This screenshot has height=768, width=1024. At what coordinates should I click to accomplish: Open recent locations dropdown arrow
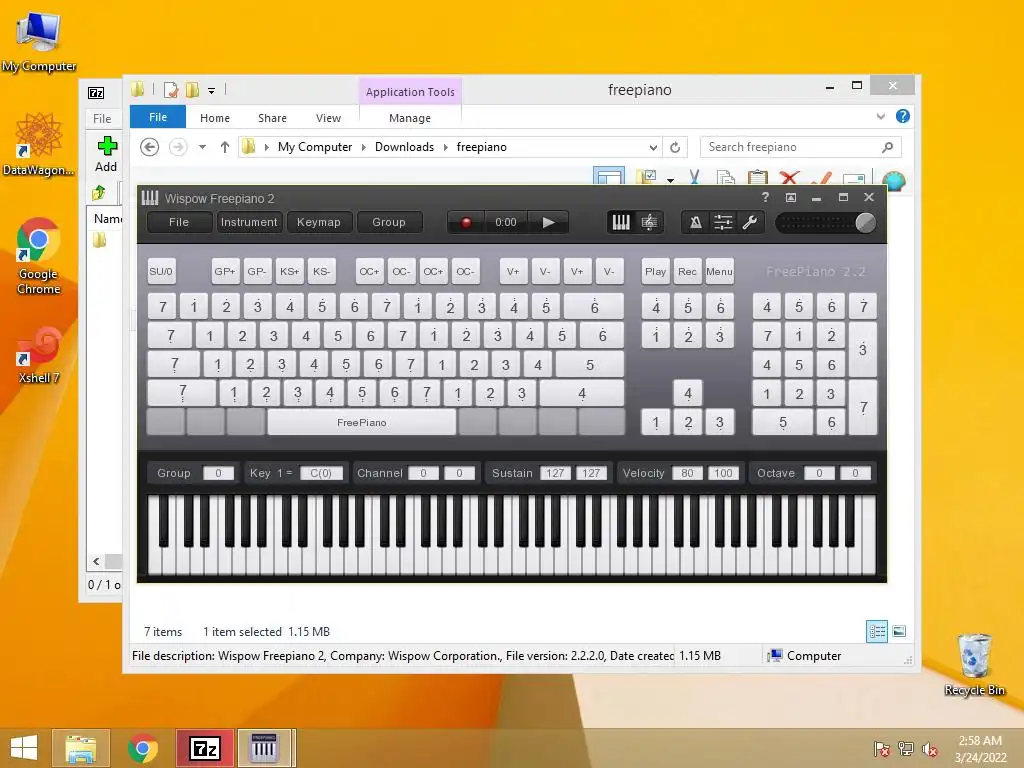(x=202, y=147)
